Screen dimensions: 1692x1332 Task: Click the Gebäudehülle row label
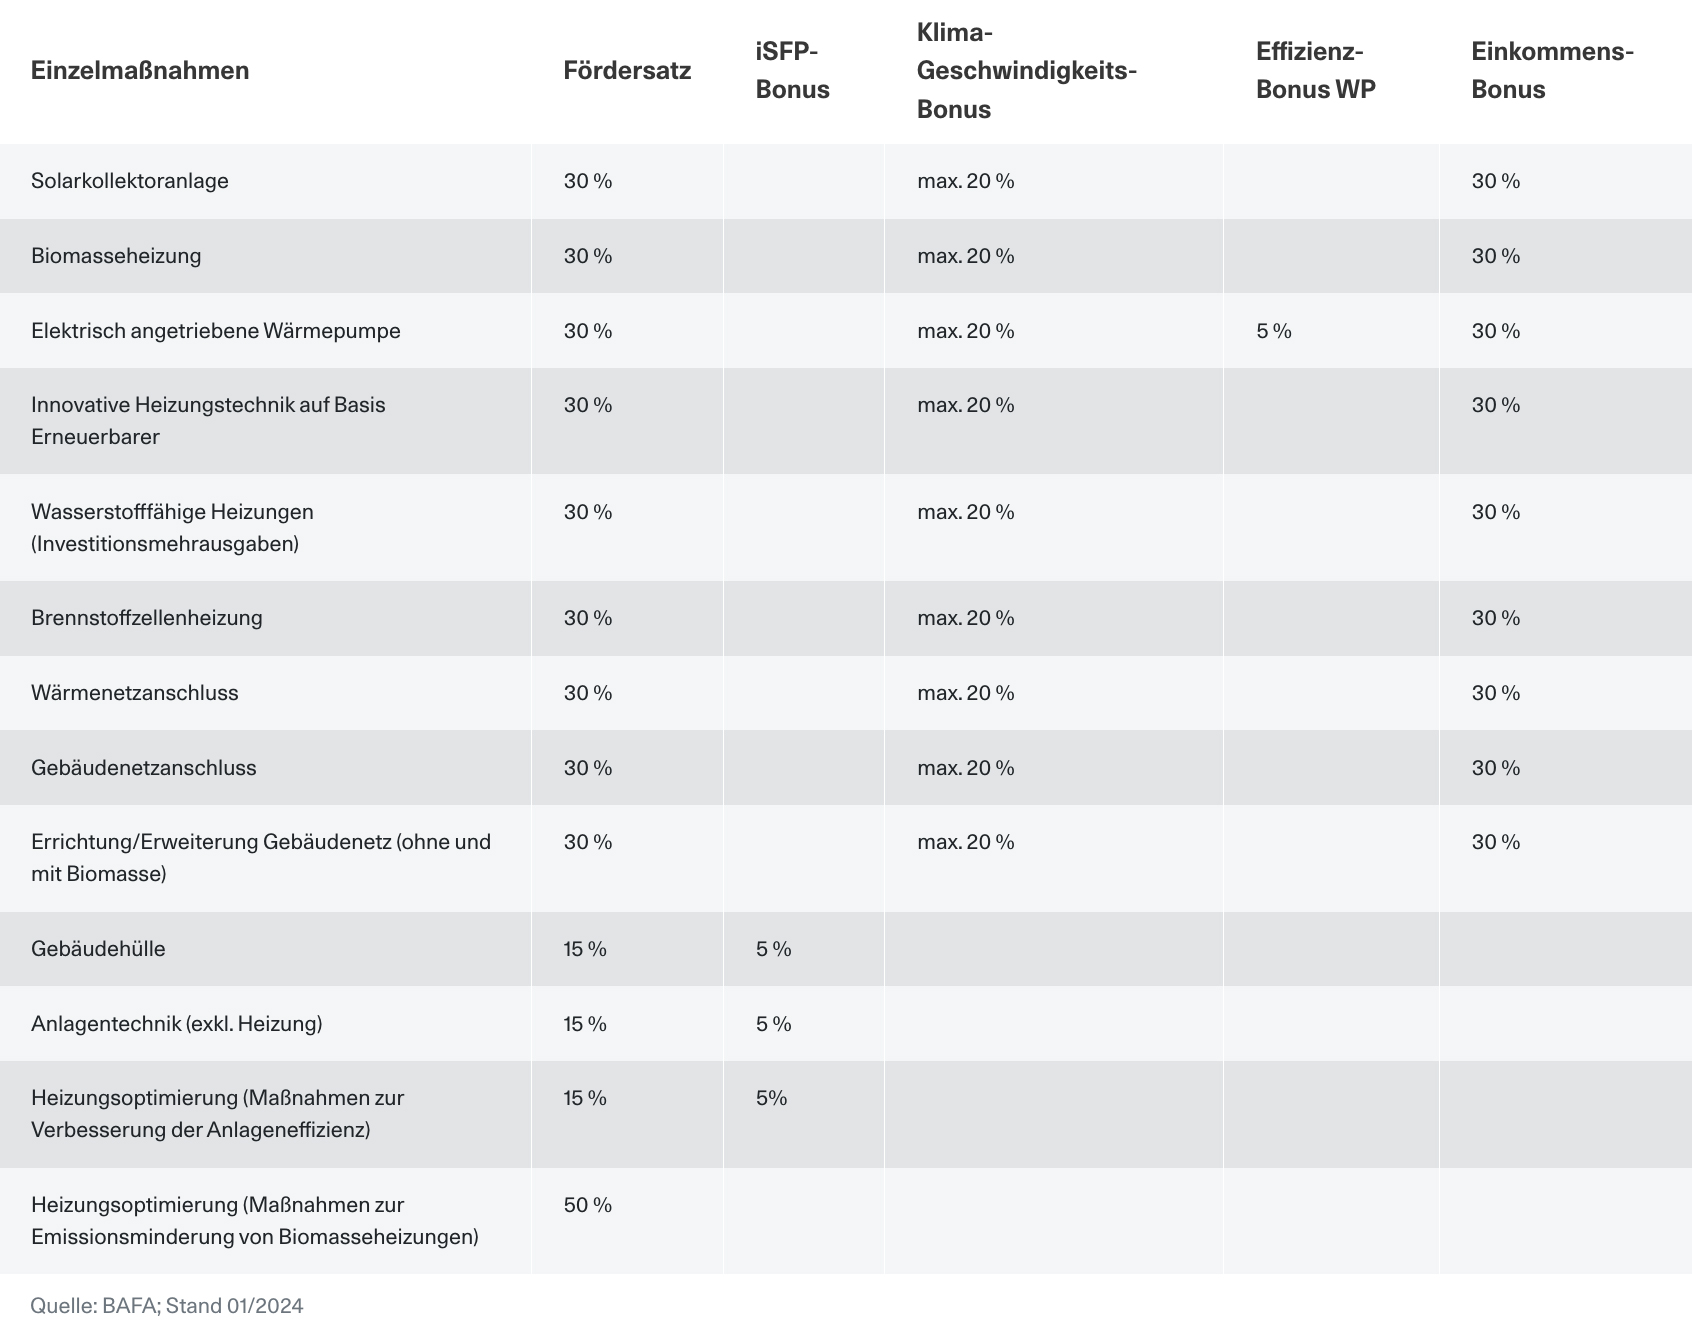(x=98, y=949)
